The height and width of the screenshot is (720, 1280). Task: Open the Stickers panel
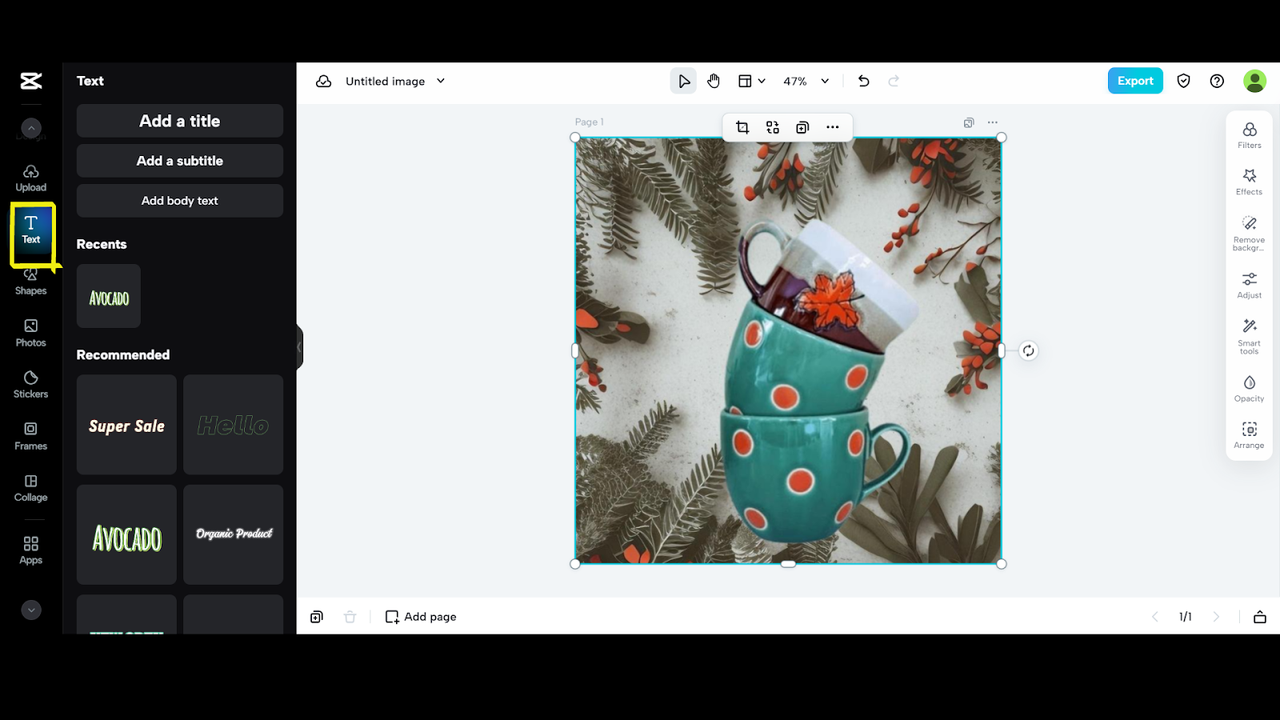[31, 385]
